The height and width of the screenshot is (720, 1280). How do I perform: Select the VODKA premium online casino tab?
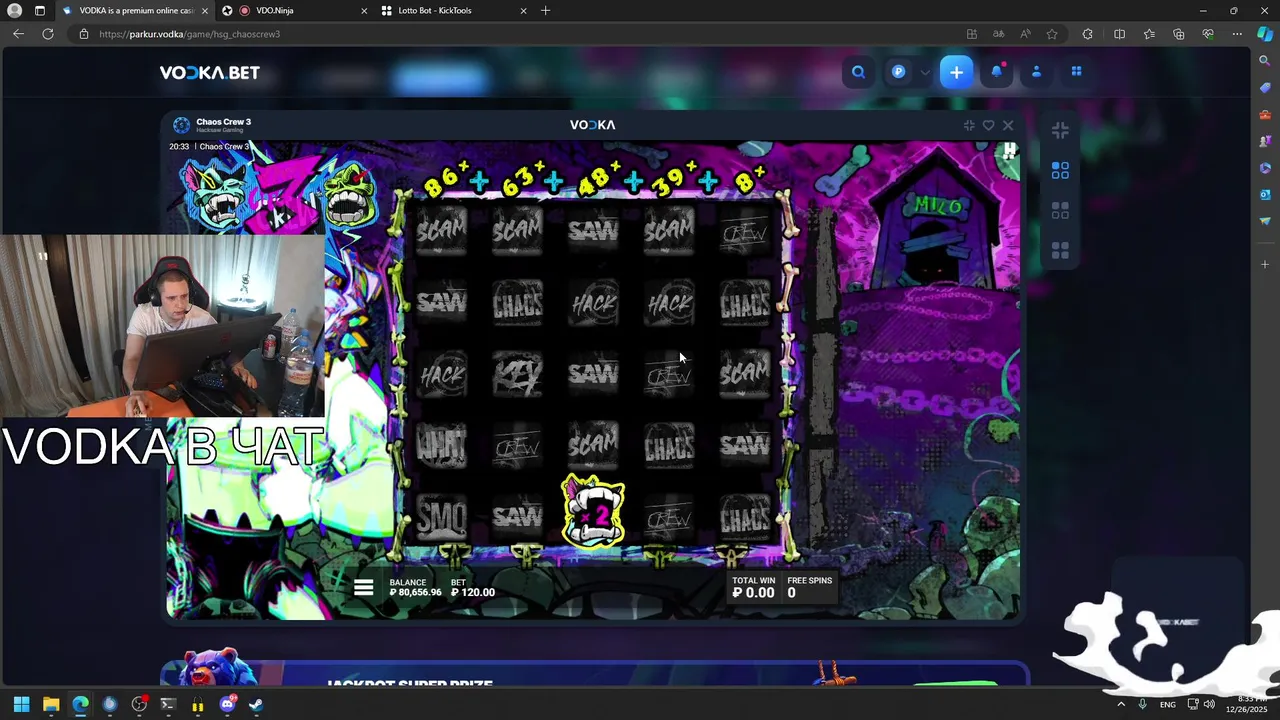coord(137,10)
